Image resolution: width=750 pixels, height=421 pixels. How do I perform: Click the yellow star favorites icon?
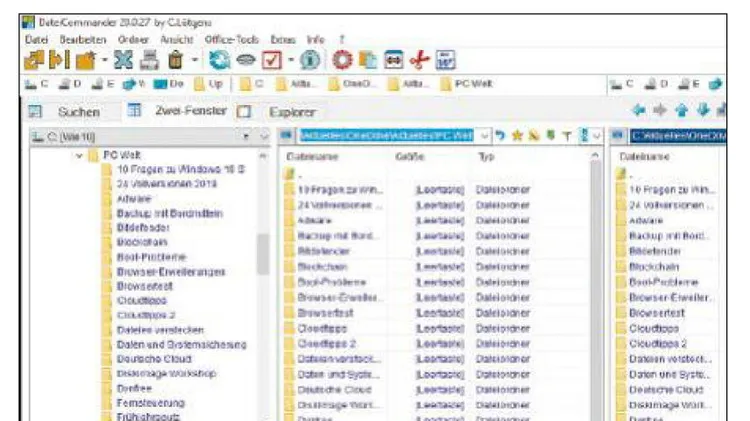point(517,136)
